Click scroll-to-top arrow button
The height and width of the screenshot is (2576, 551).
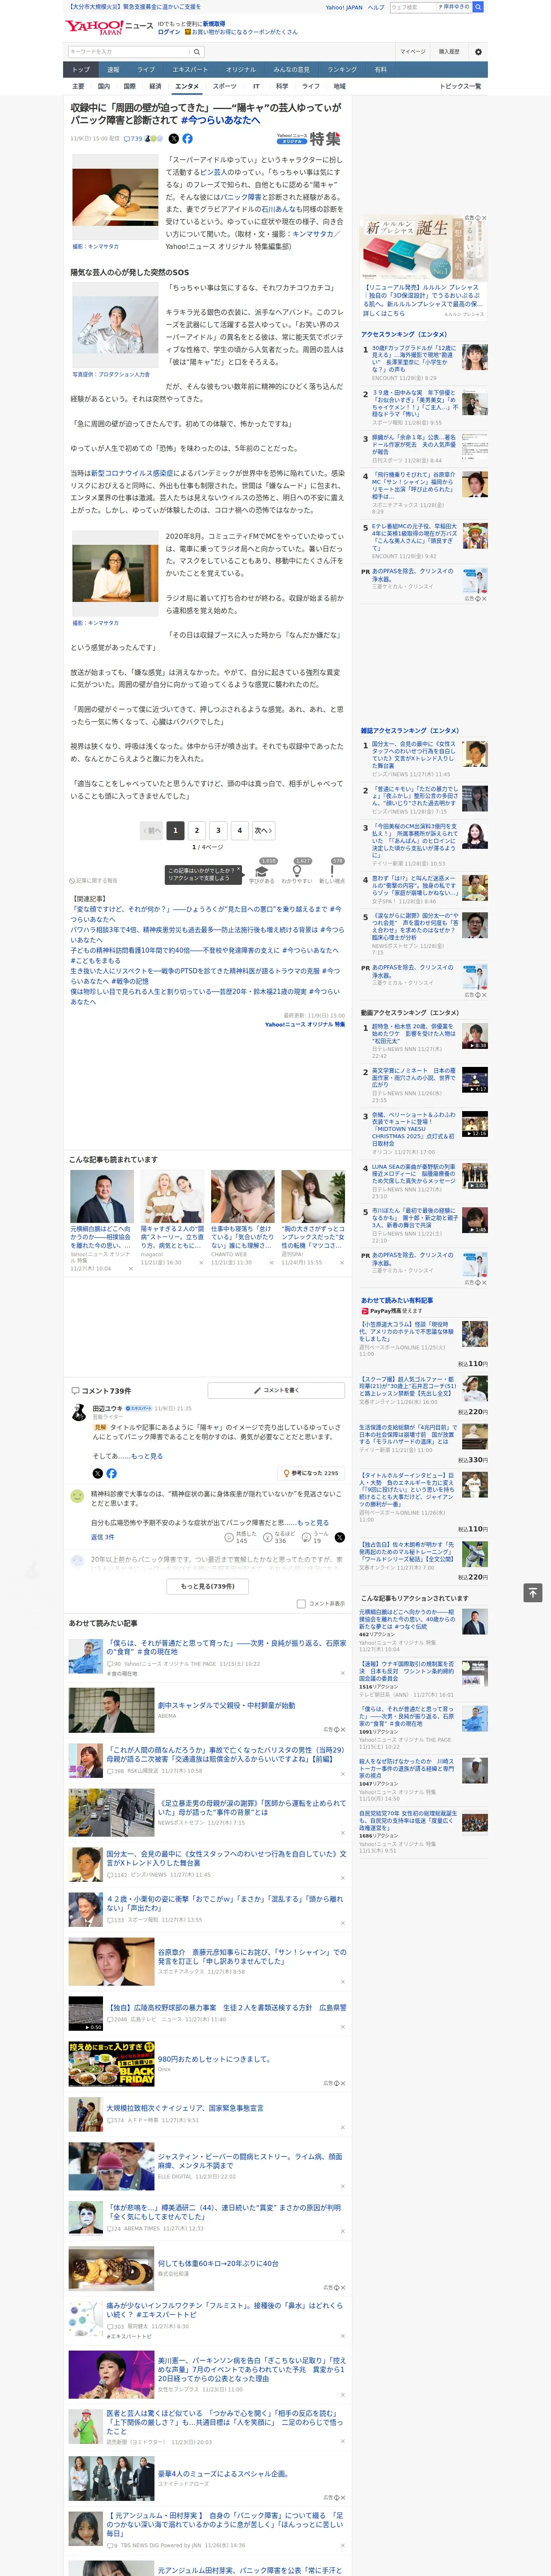click(533, 1592)
